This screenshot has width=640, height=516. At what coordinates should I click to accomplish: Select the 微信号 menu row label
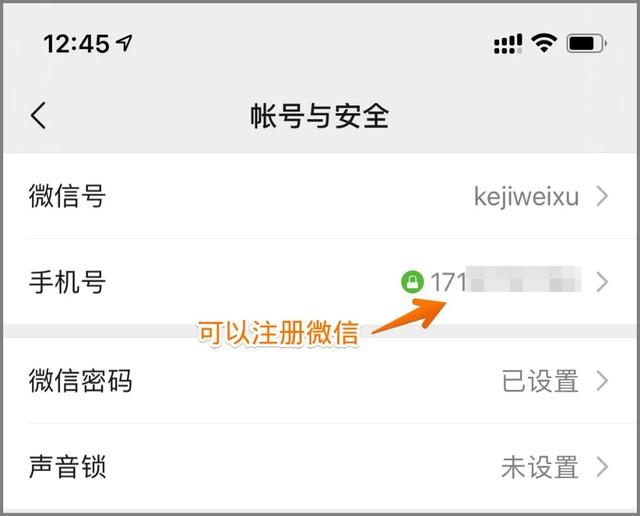tap(67, 196)
